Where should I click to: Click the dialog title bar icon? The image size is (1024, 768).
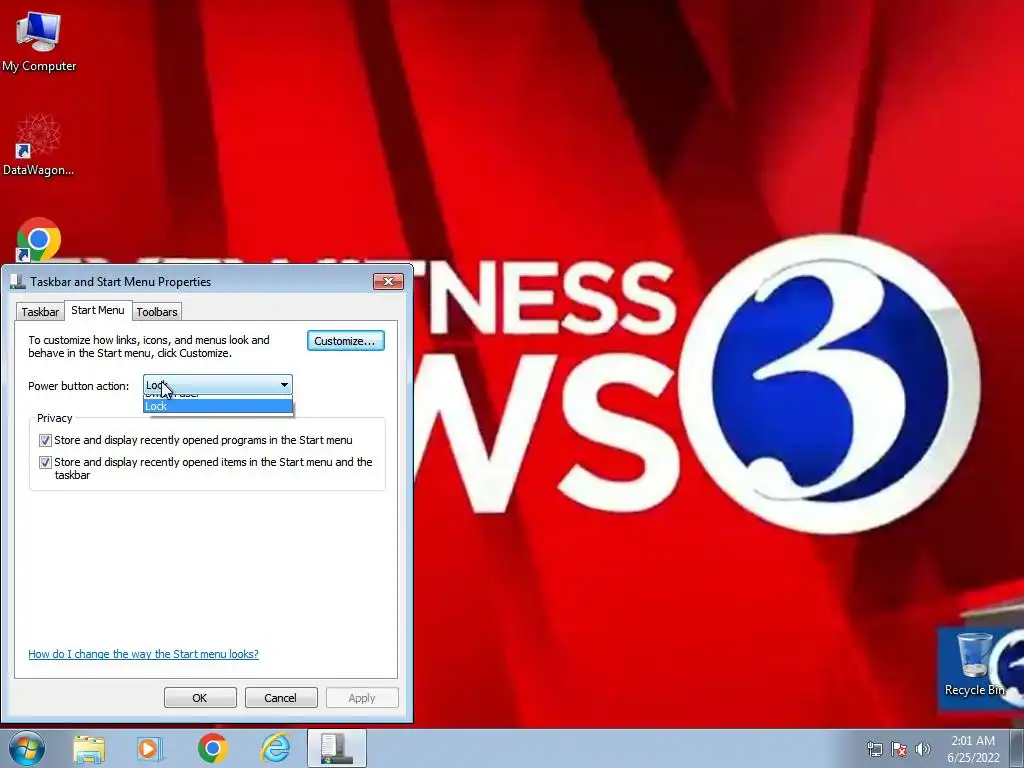(18, 281)
